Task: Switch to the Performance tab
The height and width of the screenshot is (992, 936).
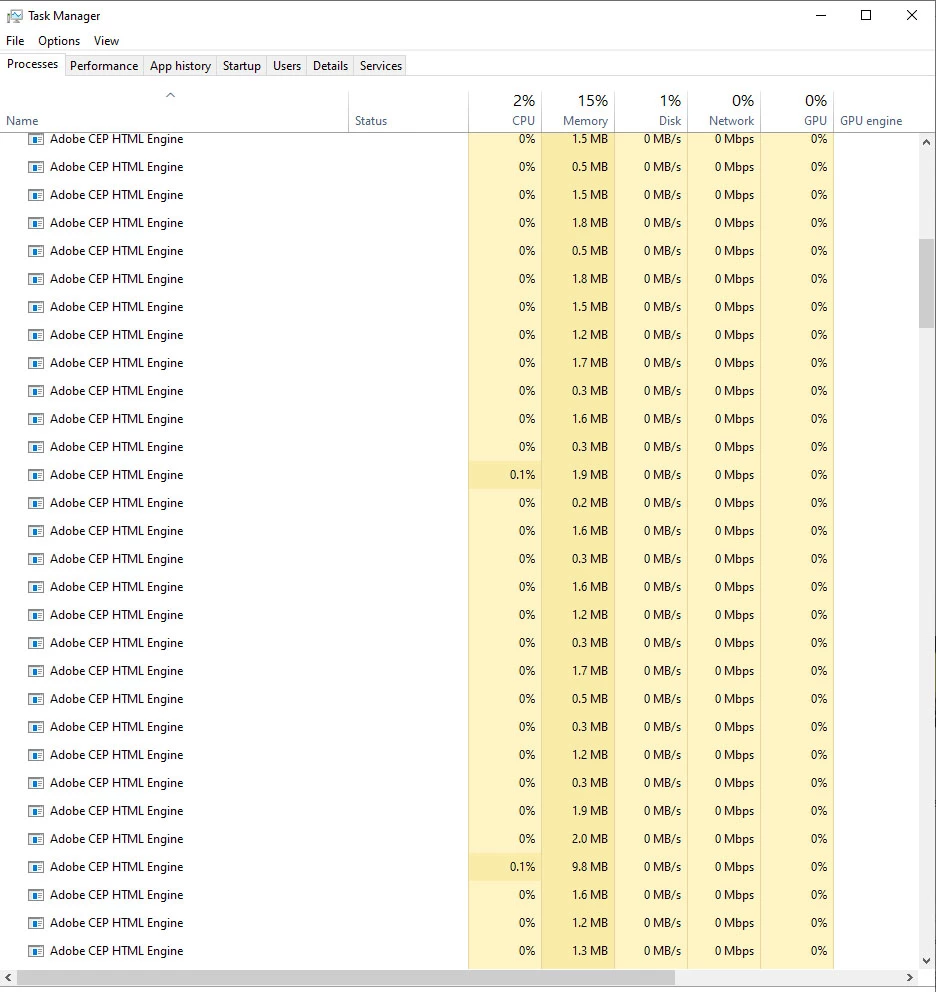Action: click(104, 66)
